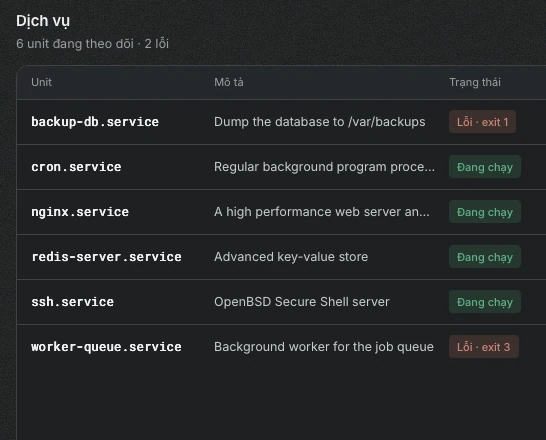Click the 'Trạng thái' column header
The width and height of the screenshot is (546, 440).
(x=475, y=82)
